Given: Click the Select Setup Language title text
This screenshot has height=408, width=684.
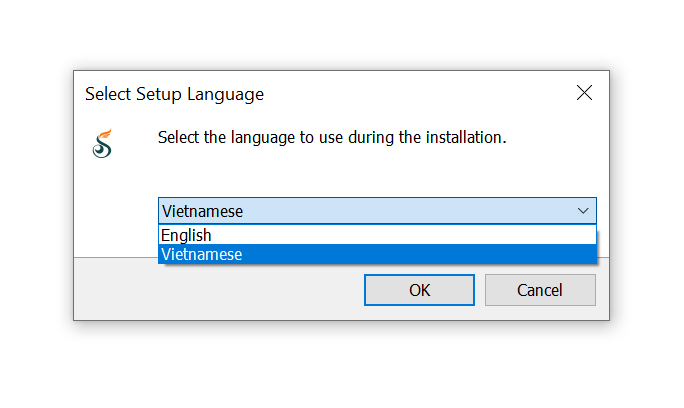Looking at the screenshot, I should coord(174,94).
